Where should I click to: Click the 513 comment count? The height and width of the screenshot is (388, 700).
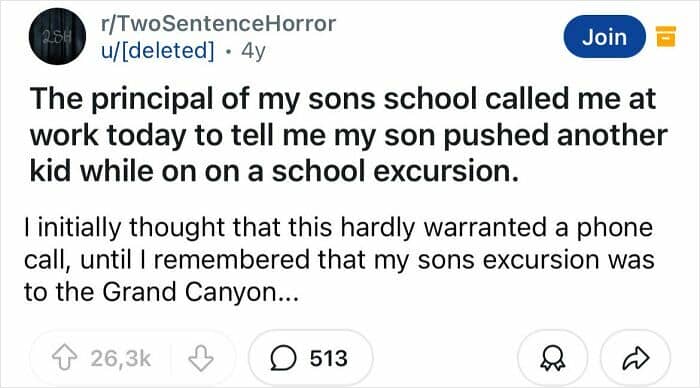pos(329,359)
